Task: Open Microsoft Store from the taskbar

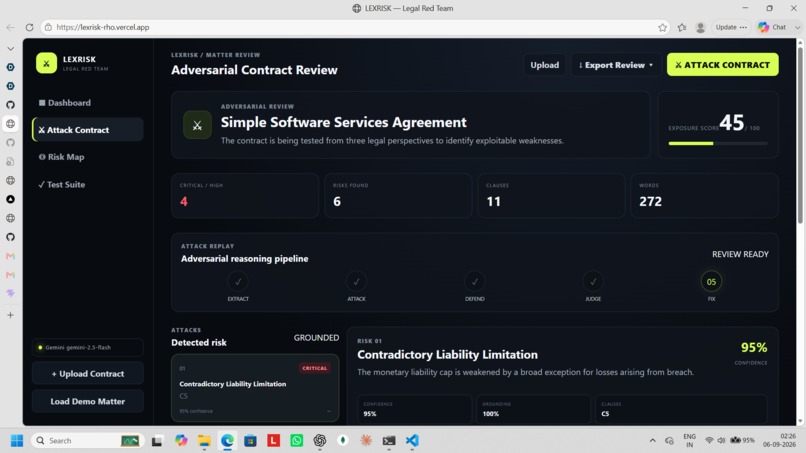Action: (250, 441)
